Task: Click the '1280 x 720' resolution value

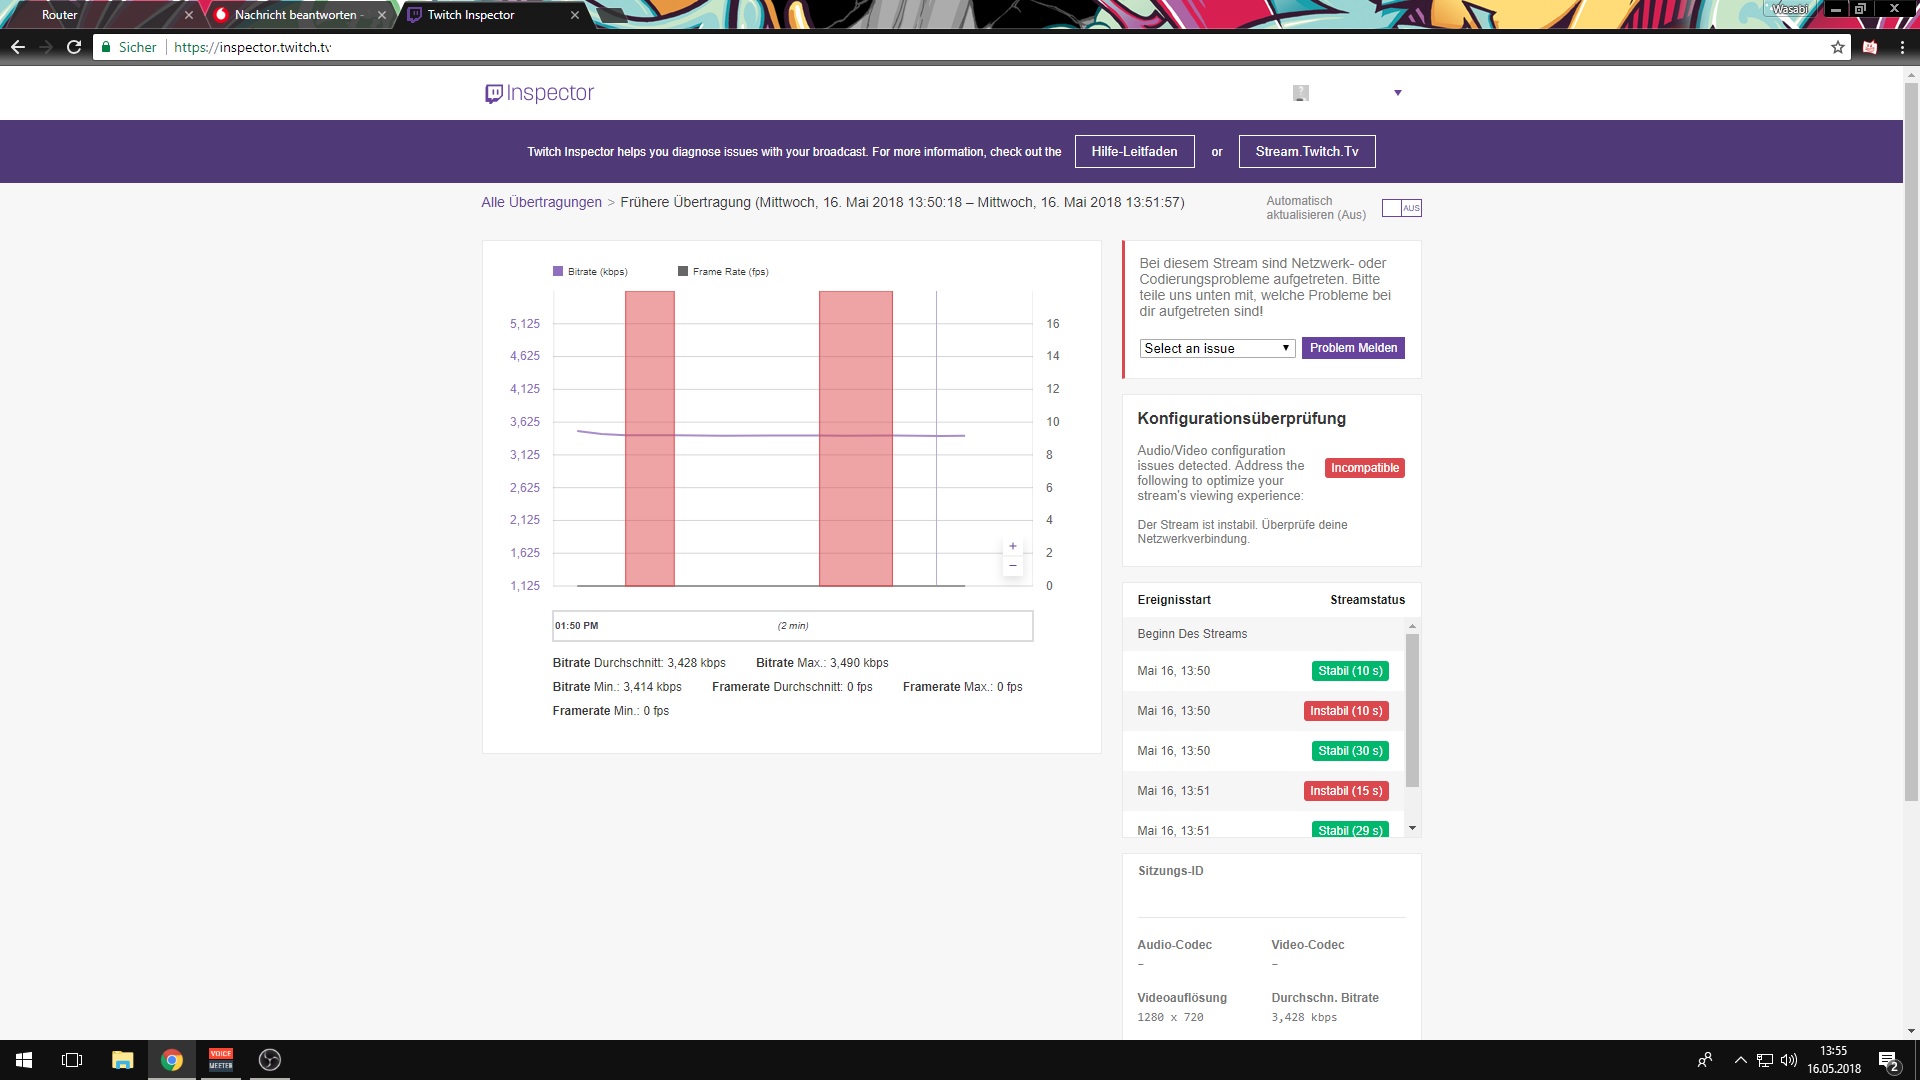Action: point(1170,1017)
